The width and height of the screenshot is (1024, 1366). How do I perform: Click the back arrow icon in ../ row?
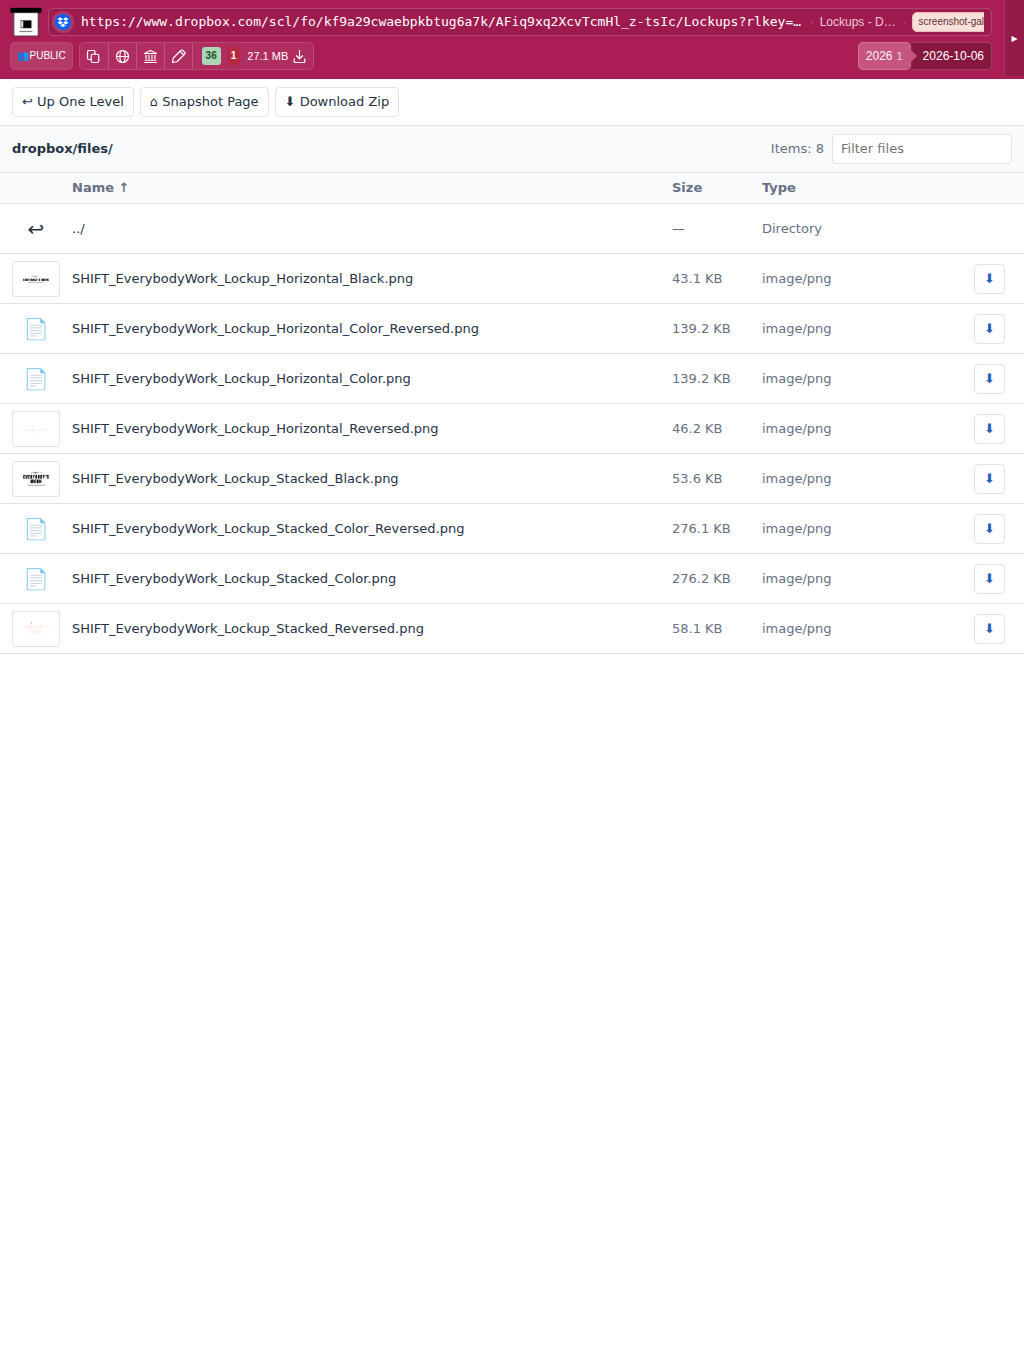[36, 229]
